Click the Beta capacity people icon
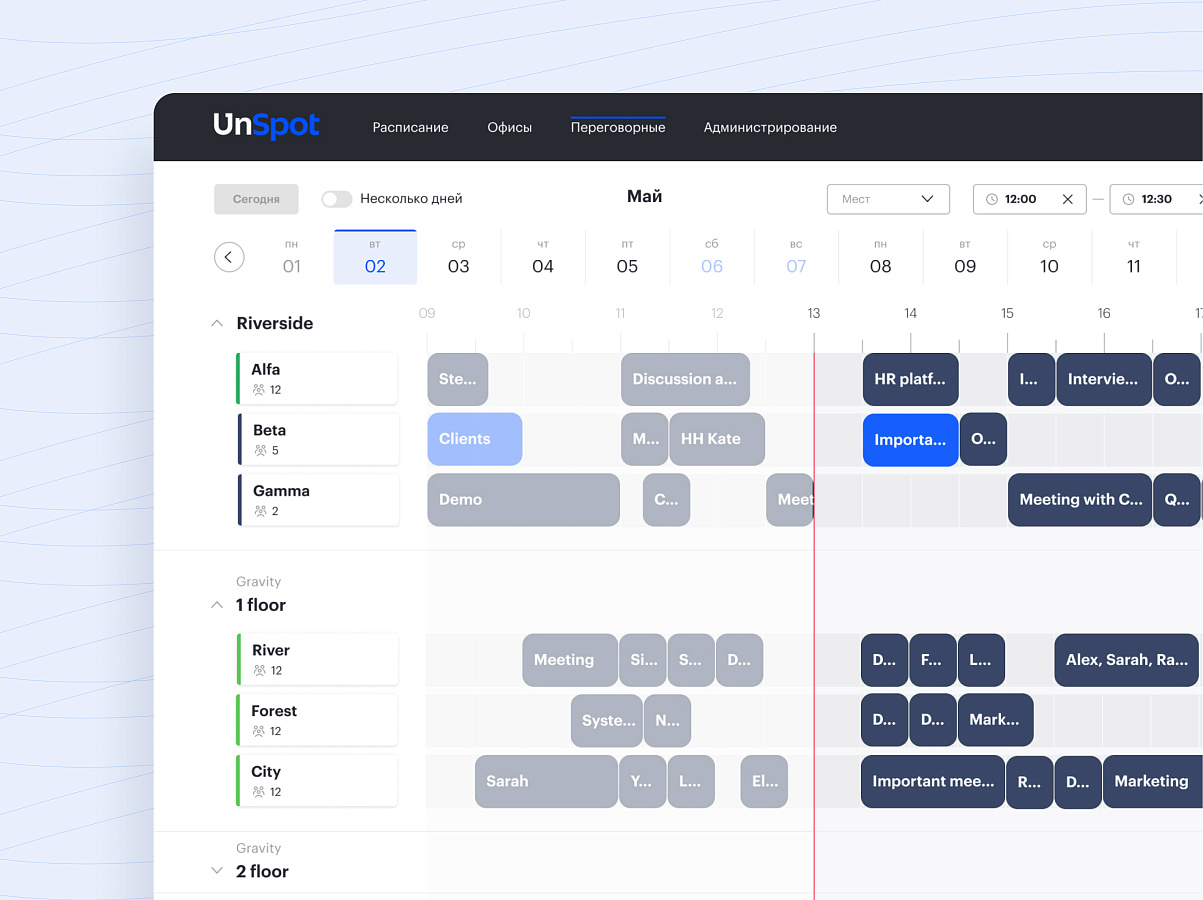The width and height of the screenshot is (1203, 900). tap(261, 451)
